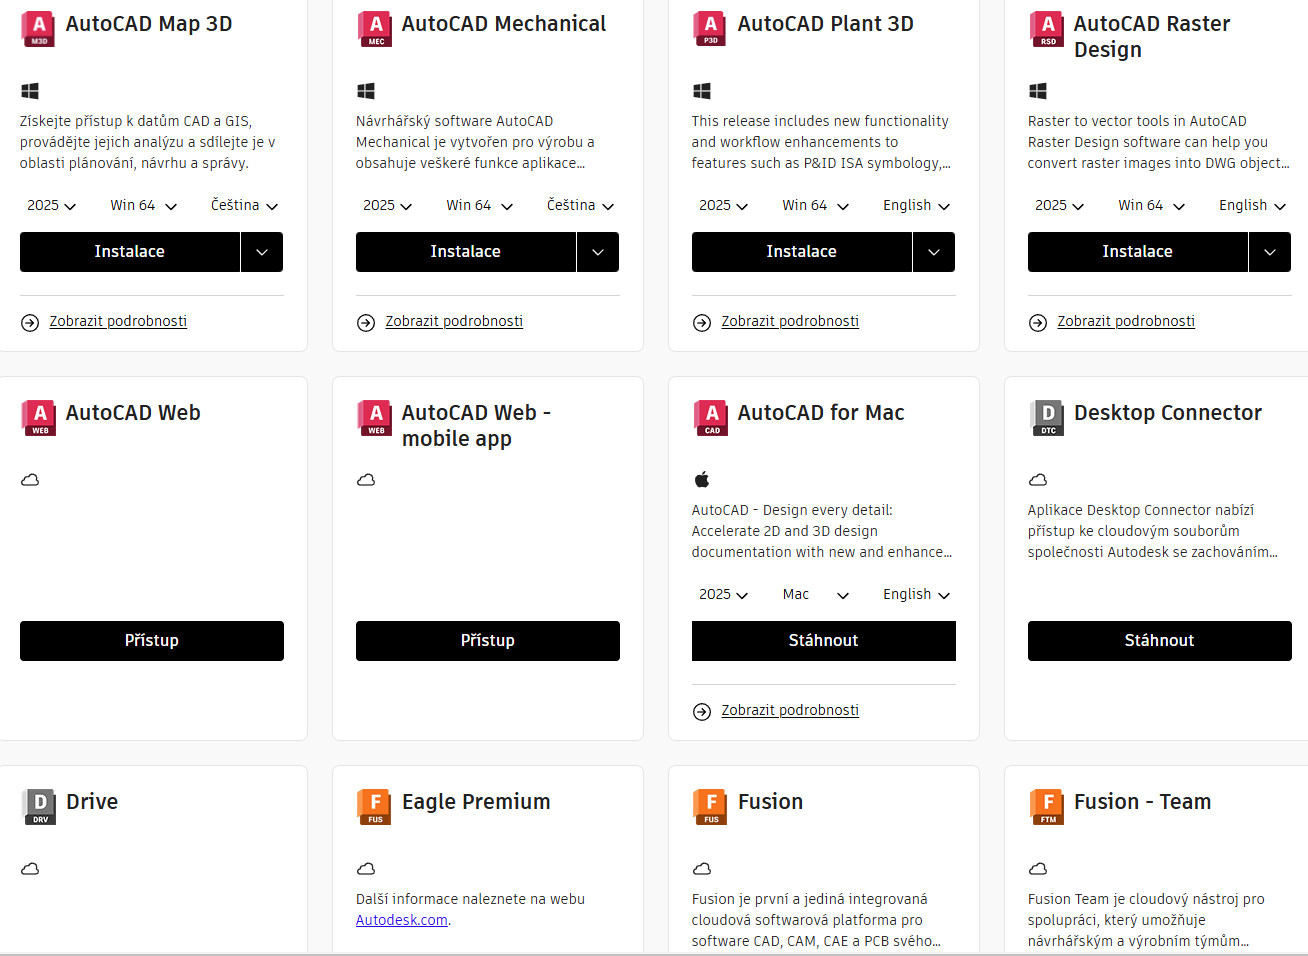The image size is (1308, 956).
Task: Open Čeština language dropdown for AutoCAD Map 3D
Action: click(x=244, y=205)
